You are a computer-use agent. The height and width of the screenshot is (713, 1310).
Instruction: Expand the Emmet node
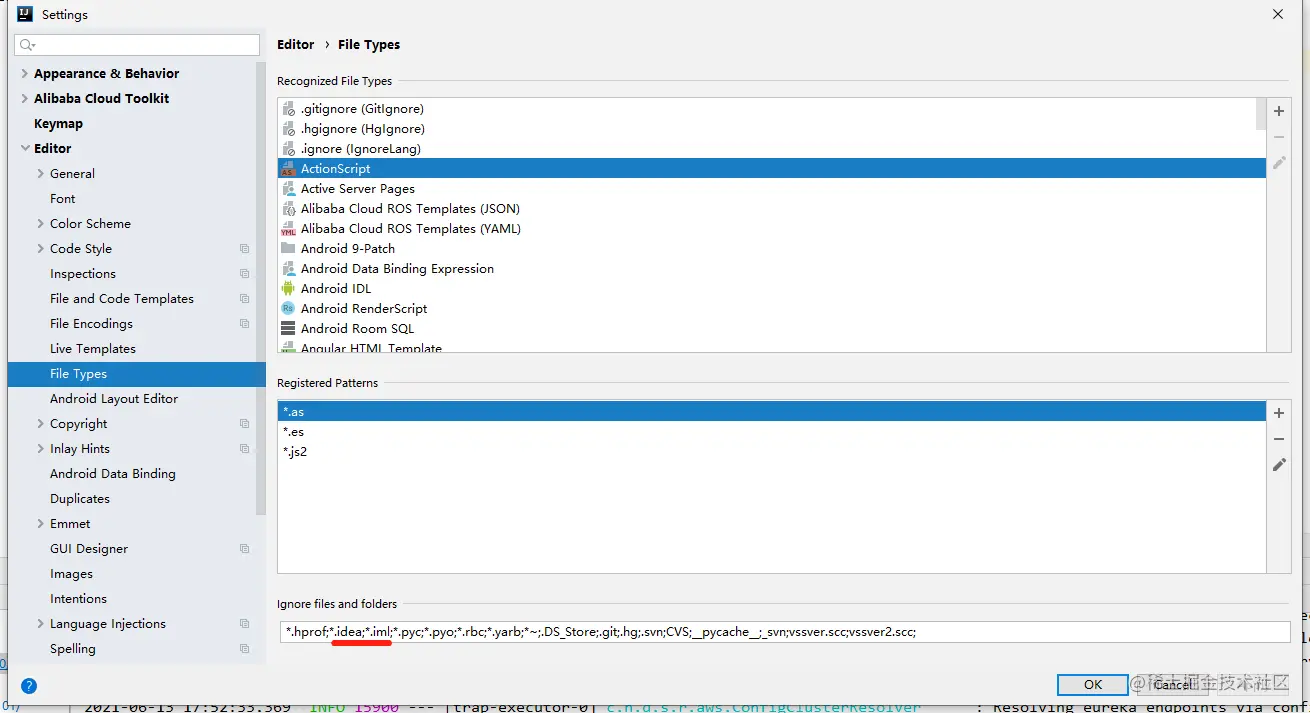coord(40,524)
